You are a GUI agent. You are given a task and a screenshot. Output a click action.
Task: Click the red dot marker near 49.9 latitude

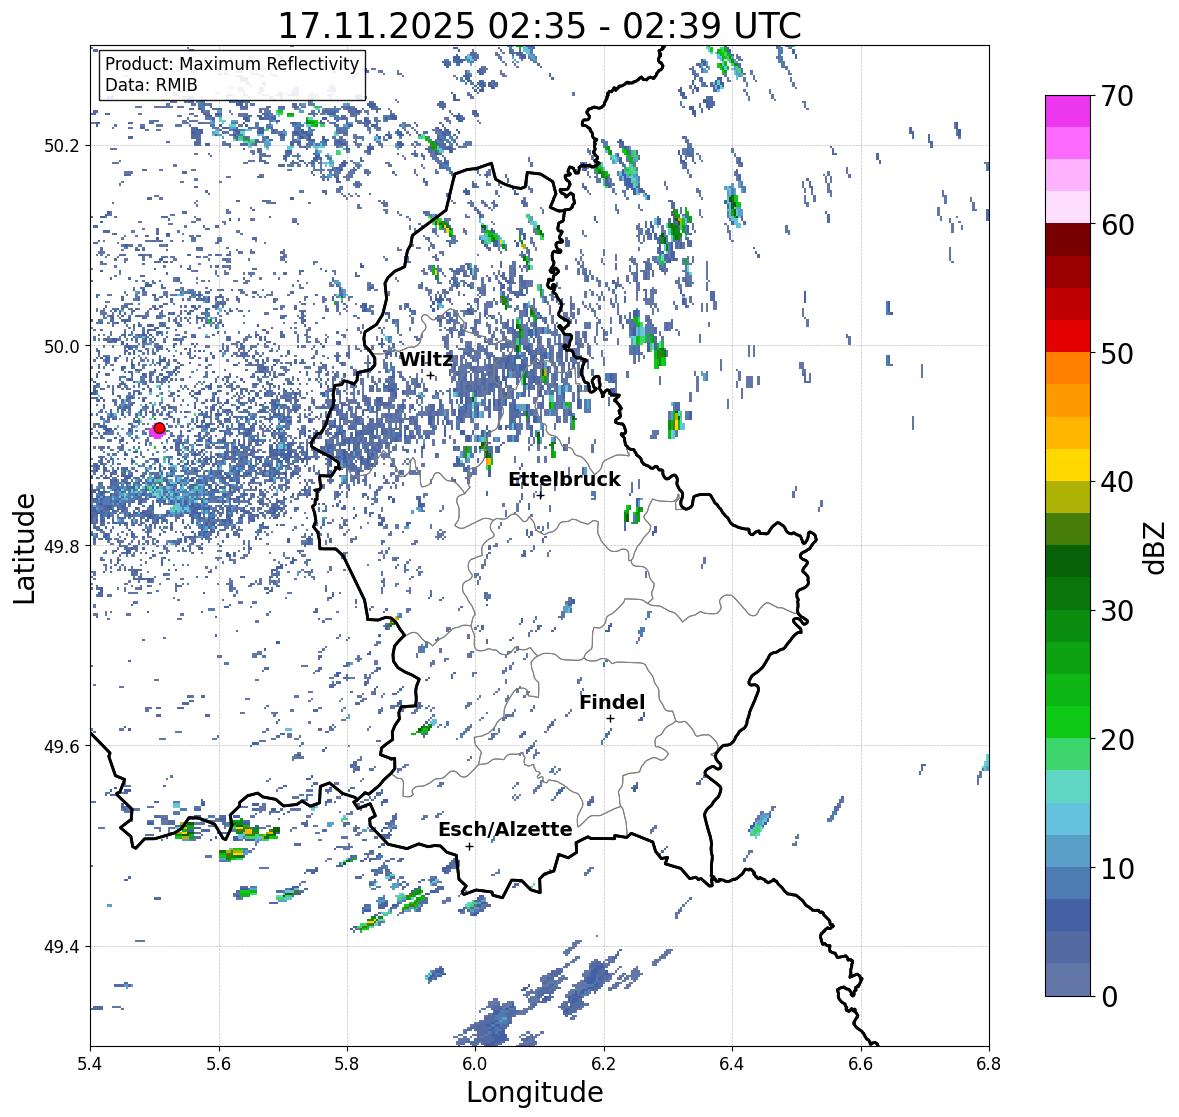(x=159, y=428)
